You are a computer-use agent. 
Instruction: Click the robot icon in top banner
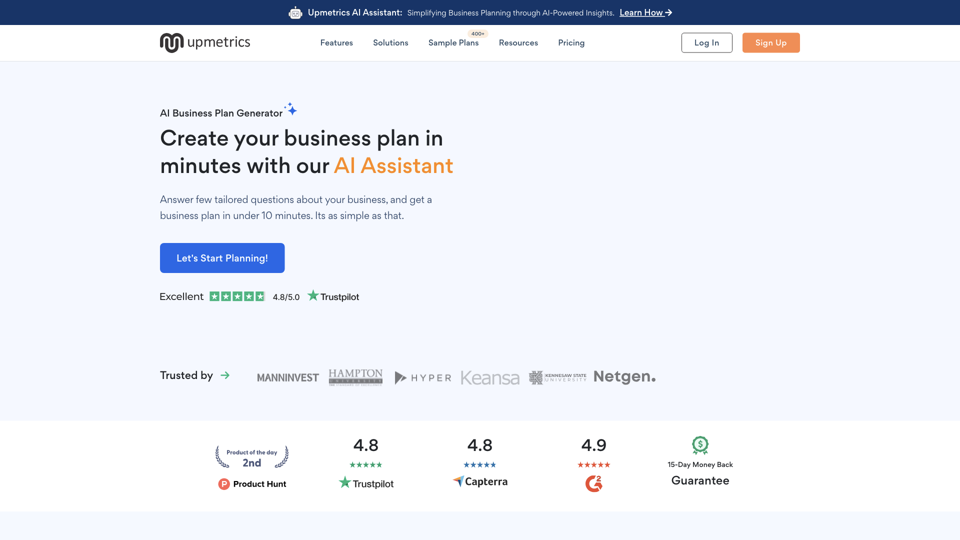[295, 13]
